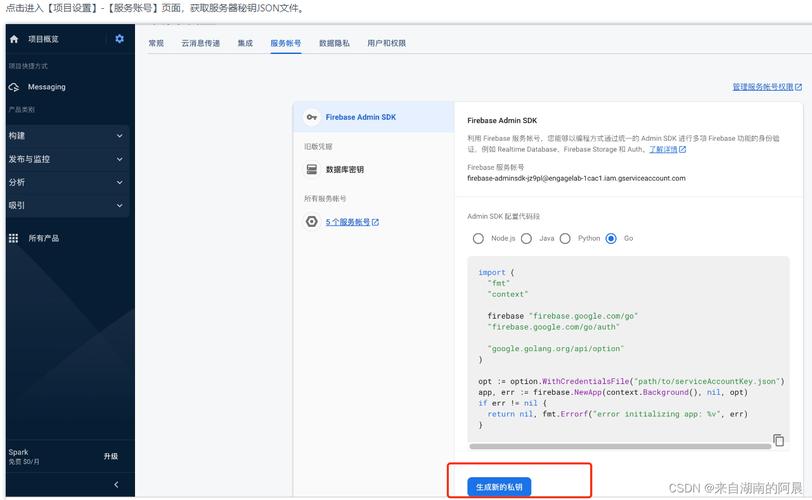Click the option.WithCredentialsFile code line
Image resolution: width=812 pixels, height=500 pixels.
click(x=631, y=381)
